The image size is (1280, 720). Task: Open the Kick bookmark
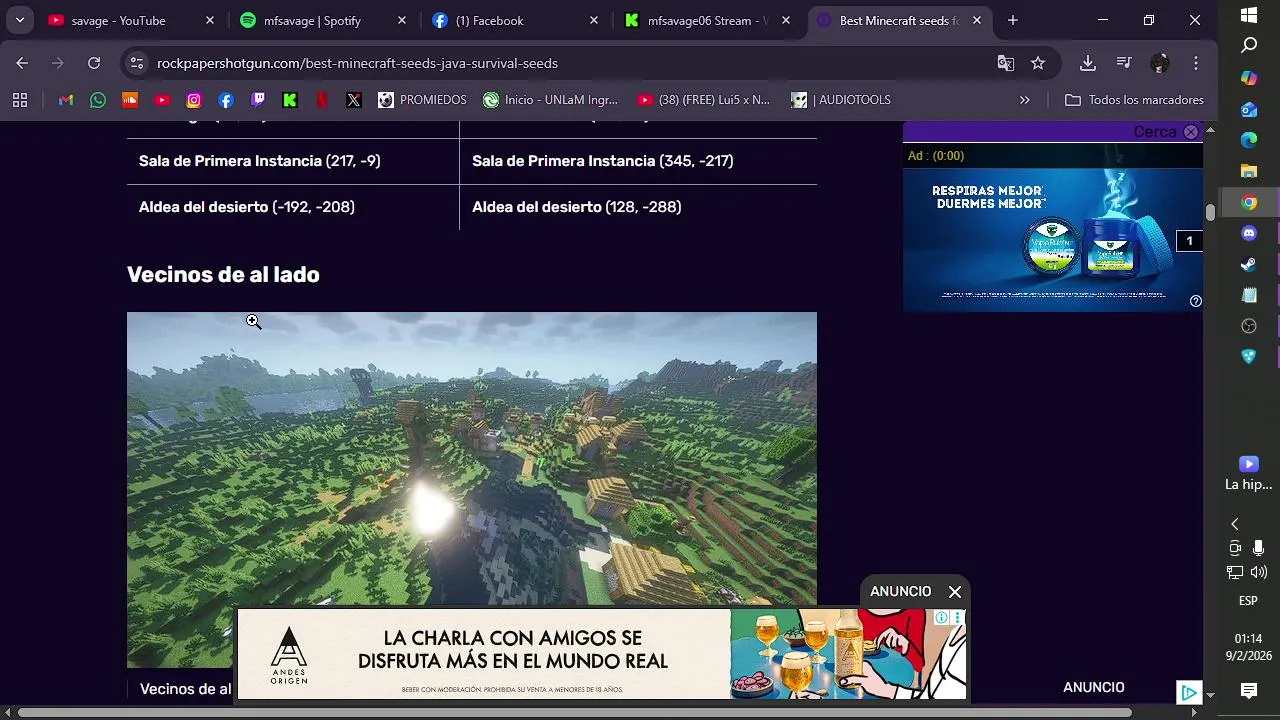pyautogui.click(x=290, y=100)
